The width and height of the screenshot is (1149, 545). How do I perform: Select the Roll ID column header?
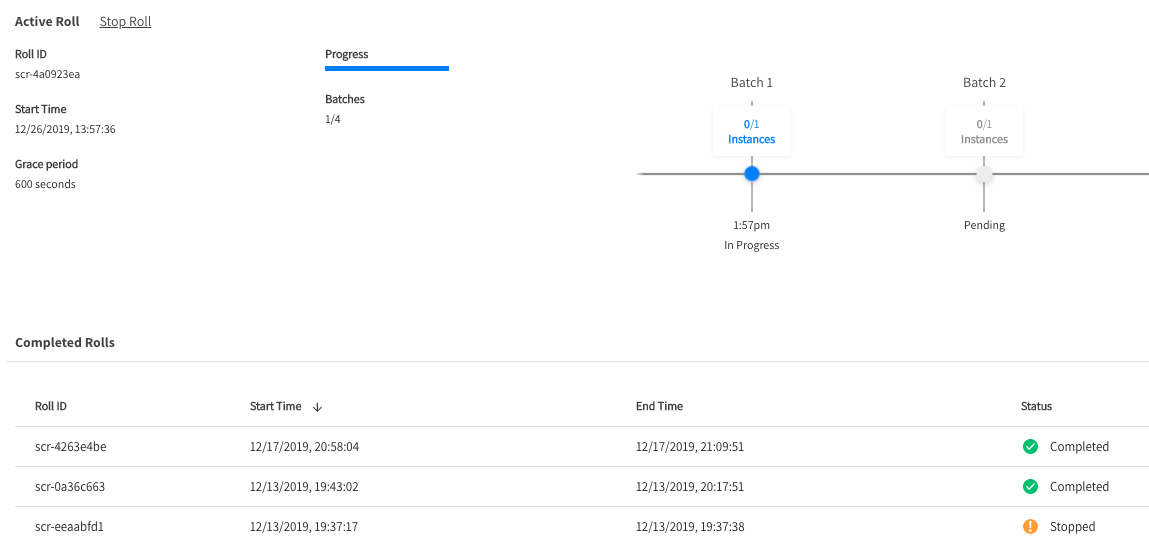[x=51, y=406]
